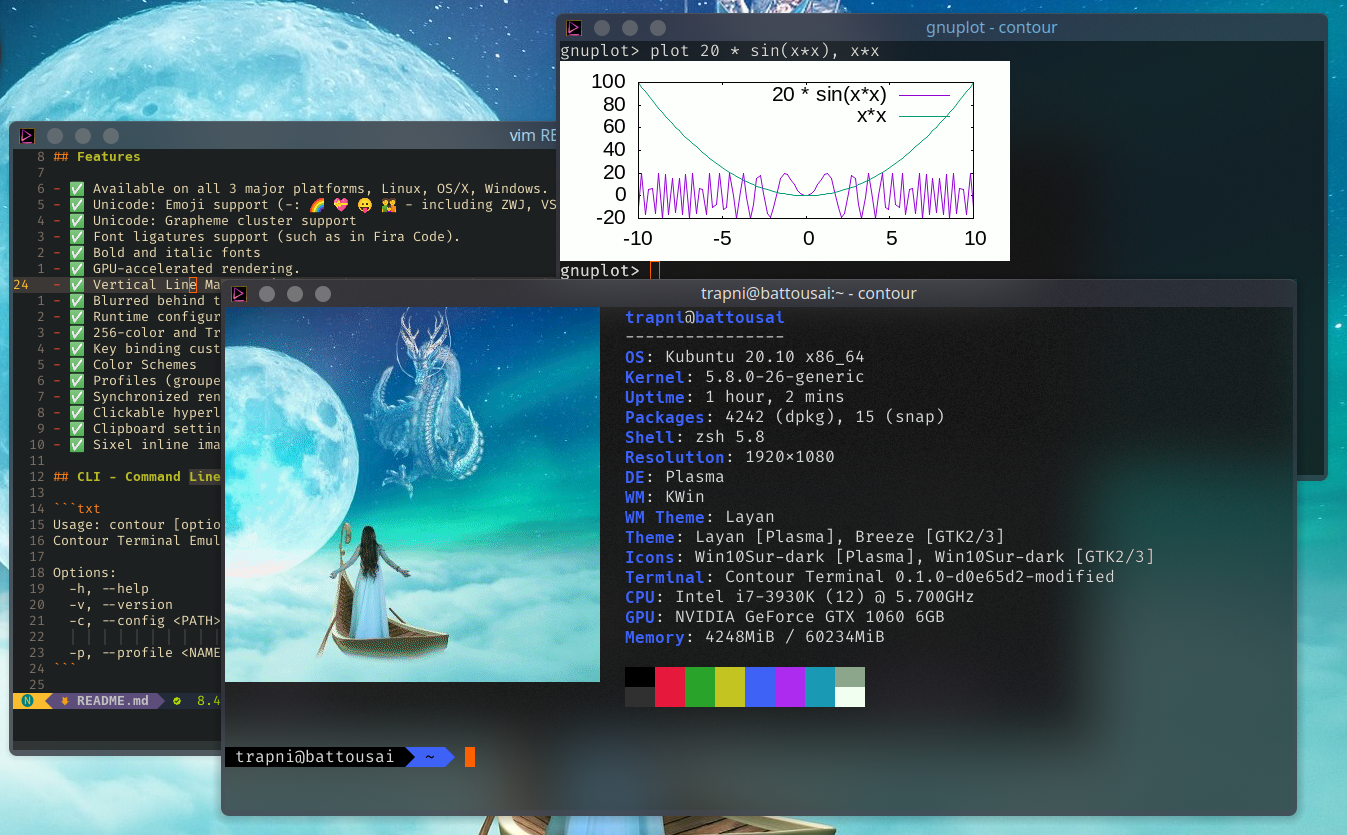Screen dimensions: 1347x835
Task: Click the README.md filename in the vim status line
Action: [x=112, y=701]
